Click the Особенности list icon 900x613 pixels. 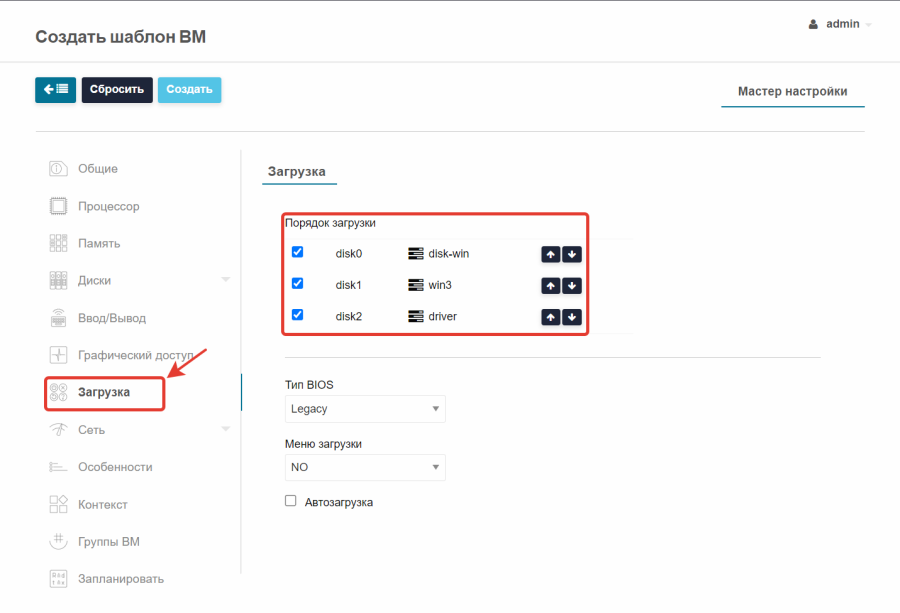[x=58, y=467]
